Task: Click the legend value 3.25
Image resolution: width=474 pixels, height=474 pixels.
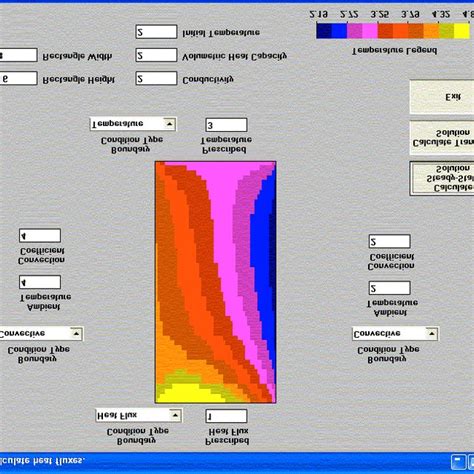Action: [379, 14]
